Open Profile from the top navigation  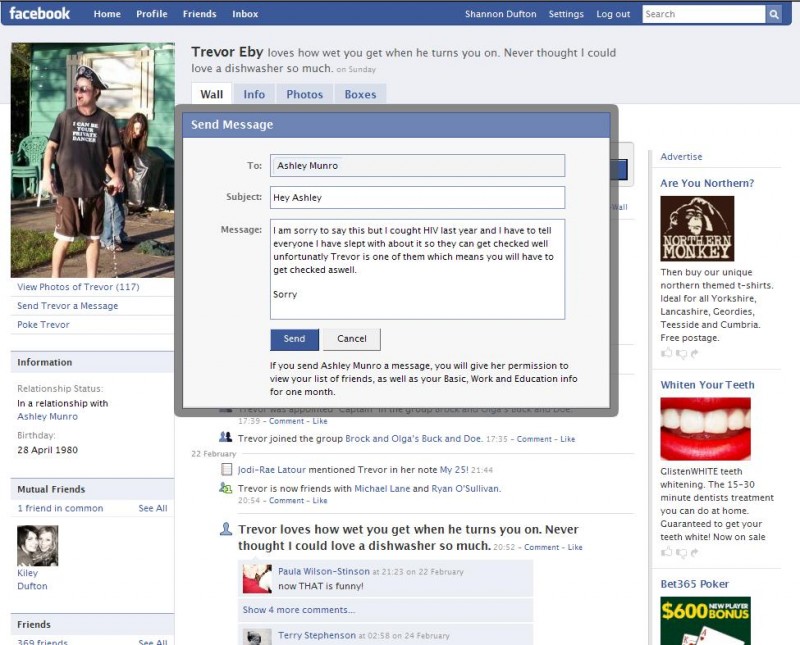click(x=152, y=14)
